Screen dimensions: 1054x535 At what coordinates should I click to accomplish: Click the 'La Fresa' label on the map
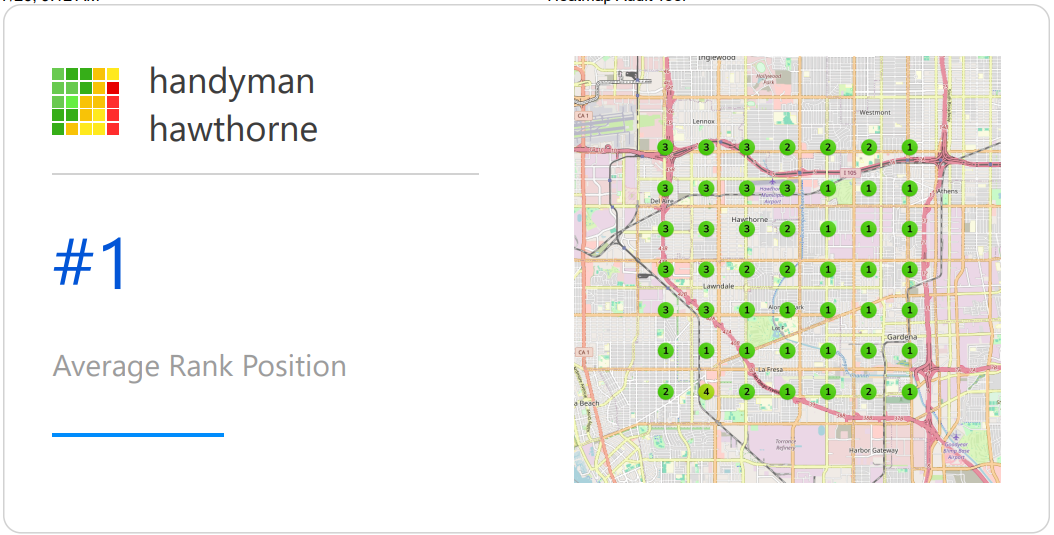(772, 370)
